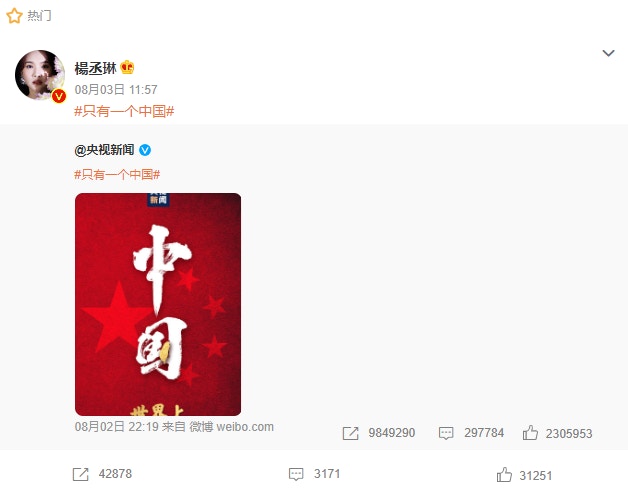Enlarge the red 中国 poster image

click(x=158, y=304)
